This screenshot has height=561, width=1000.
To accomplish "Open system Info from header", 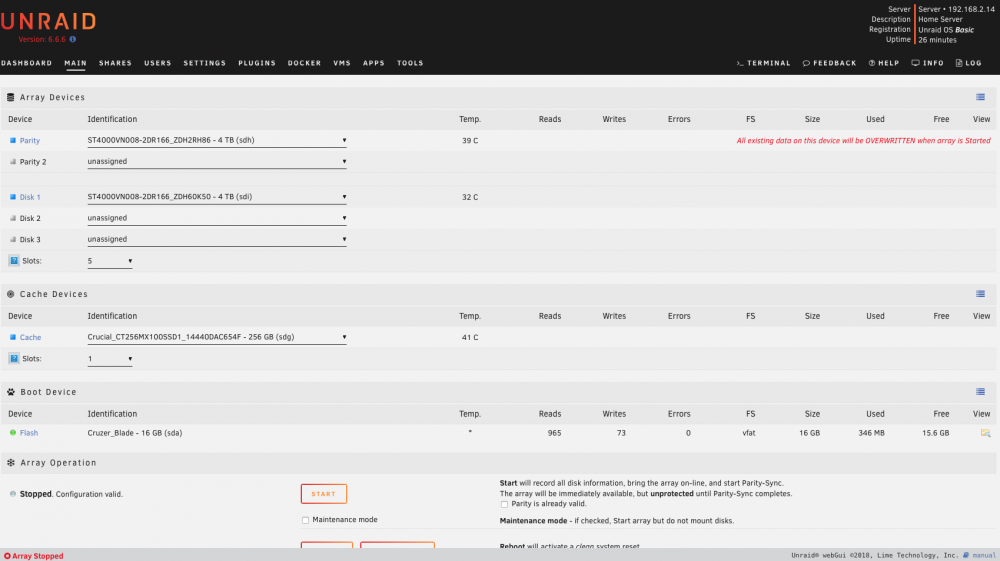I will click(x=927, y=63).
